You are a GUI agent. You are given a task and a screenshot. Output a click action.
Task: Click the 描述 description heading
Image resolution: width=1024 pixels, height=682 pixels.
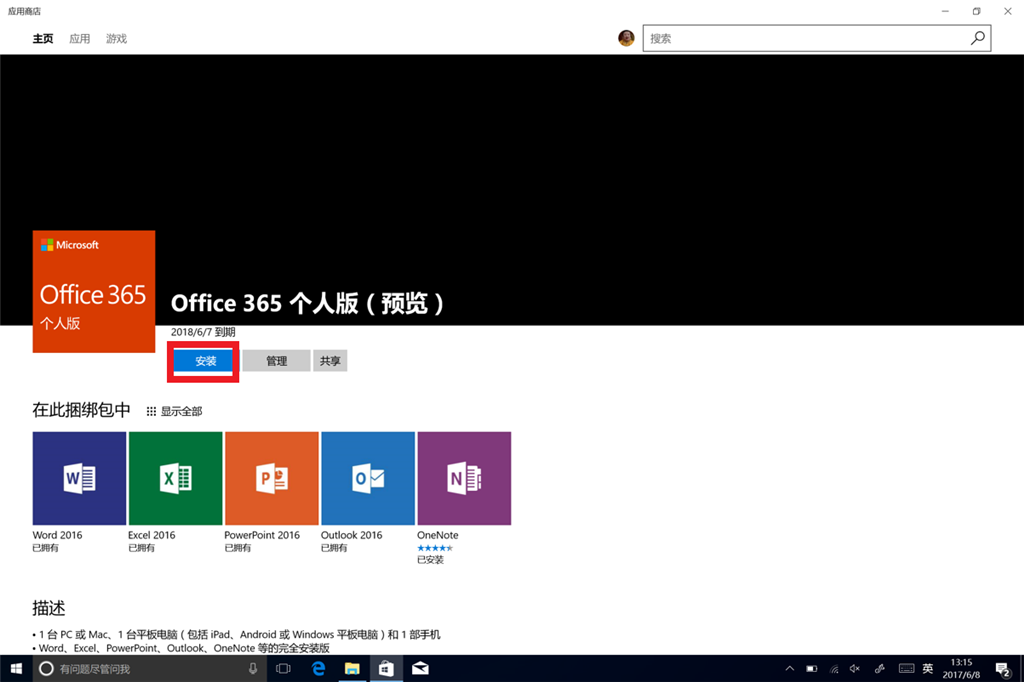[49, 608]
